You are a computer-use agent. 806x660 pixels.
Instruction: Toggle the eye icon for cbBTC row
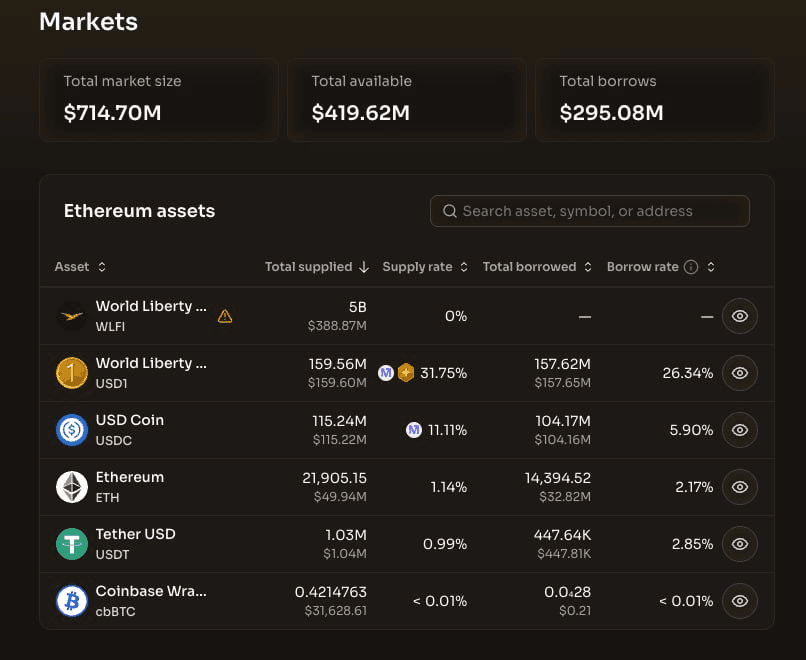click(x=740, y=601)
